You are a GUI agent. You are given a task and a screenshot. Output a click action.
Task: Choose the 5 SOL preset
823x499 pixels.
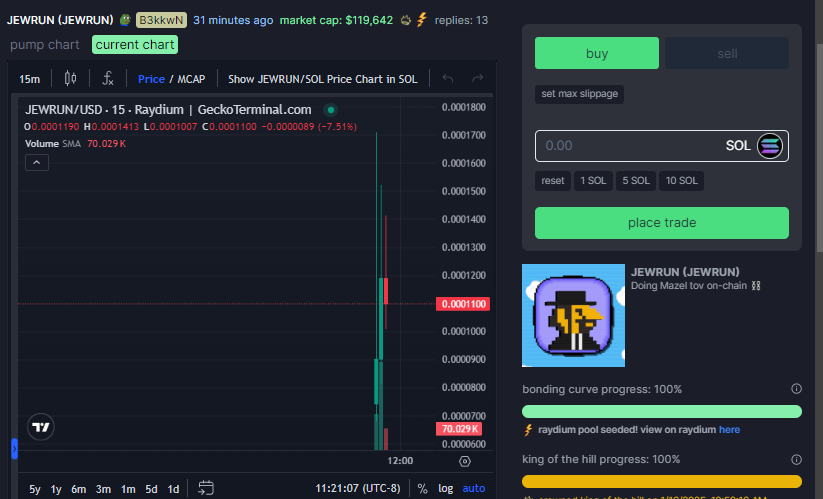click(636, 181)
